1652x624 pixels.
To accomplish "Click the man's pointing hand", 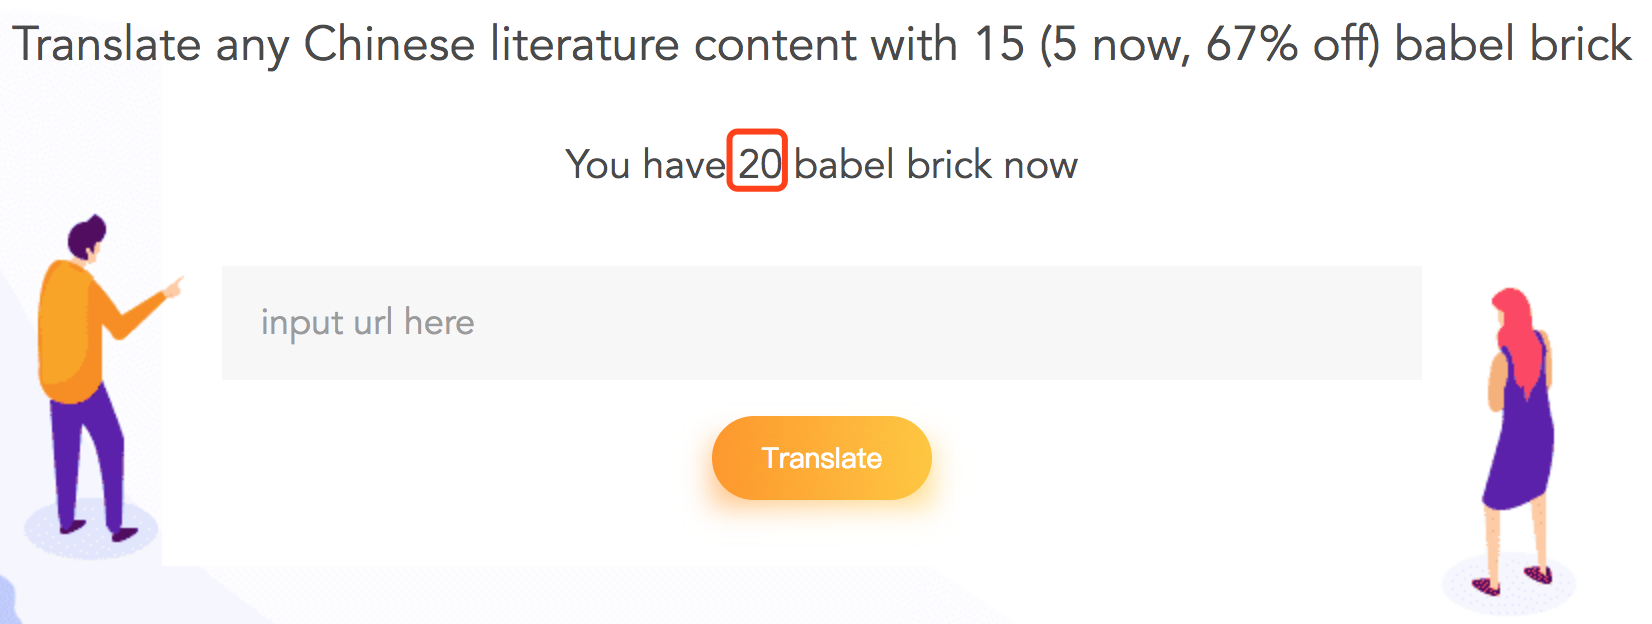I will [x=174, y=288].
